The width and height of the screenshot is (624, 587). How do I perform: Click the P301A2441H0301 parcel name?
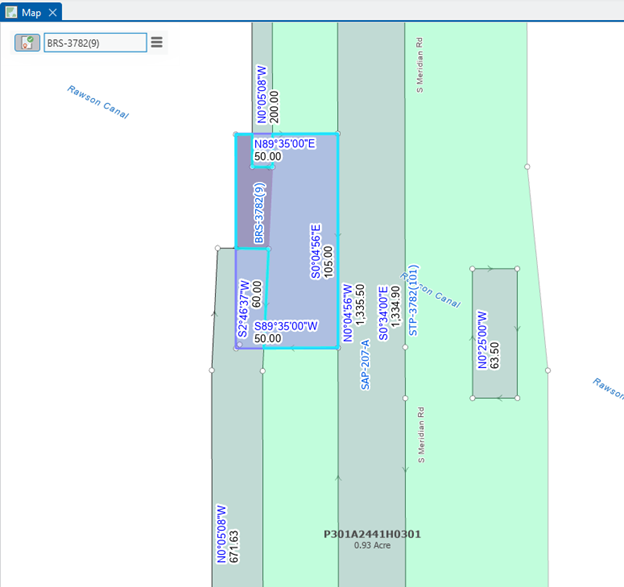(x=372, y=534)
